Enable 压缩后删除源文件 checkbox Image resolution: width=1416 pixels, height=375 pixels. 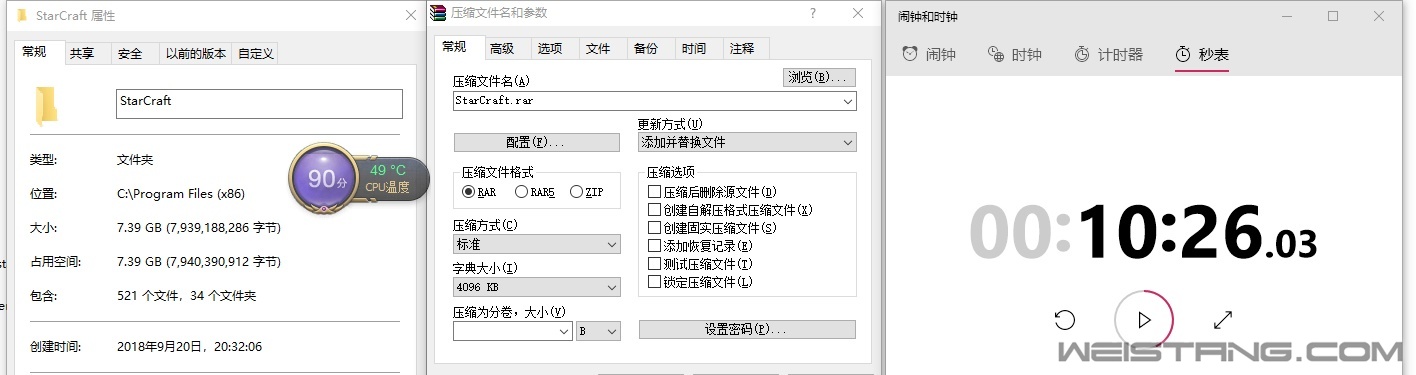coord(713,192)
